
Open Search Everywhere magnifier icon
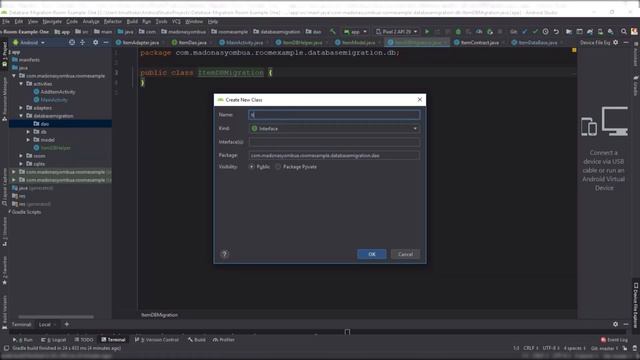[624, 31]
